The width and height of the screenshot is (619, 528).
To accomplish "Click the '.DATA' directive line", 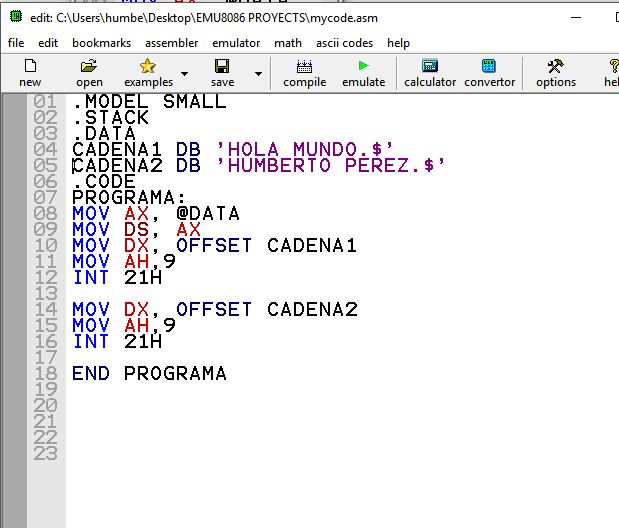I will [x=104, y=133].
